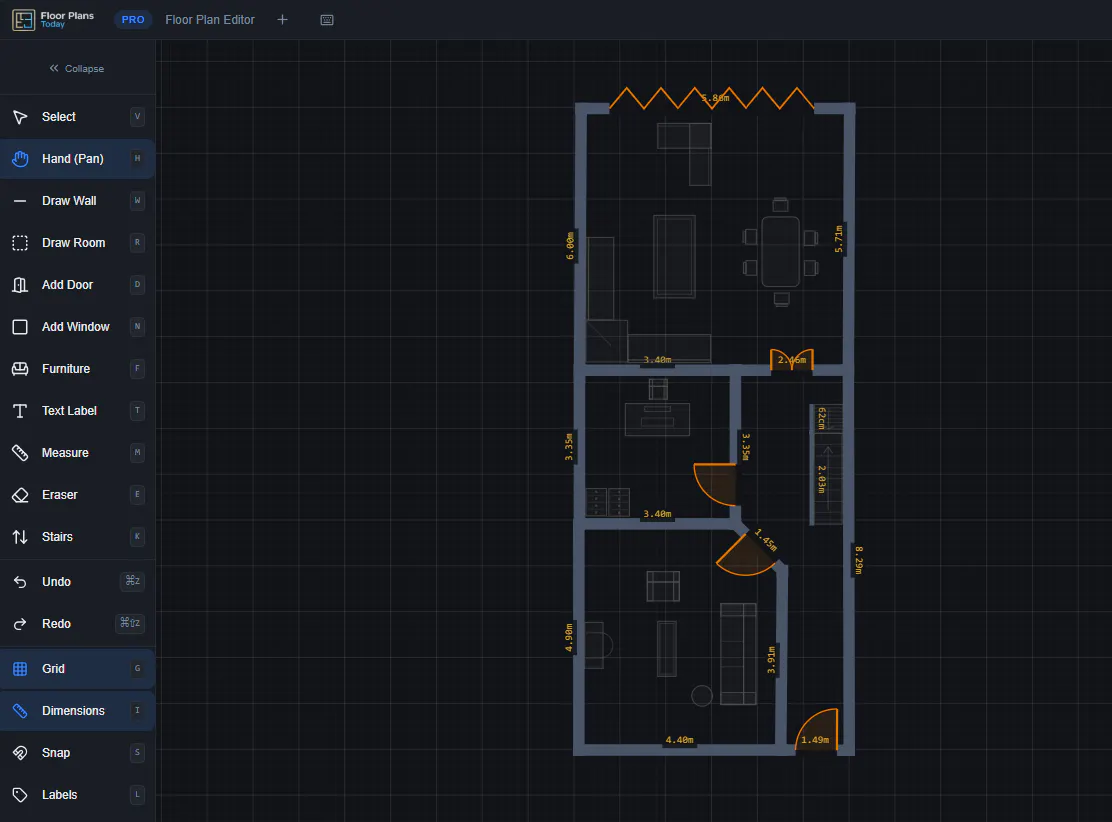Open the Furniture tool
This screenshot has height=822, width=1112.
point(77,369)
